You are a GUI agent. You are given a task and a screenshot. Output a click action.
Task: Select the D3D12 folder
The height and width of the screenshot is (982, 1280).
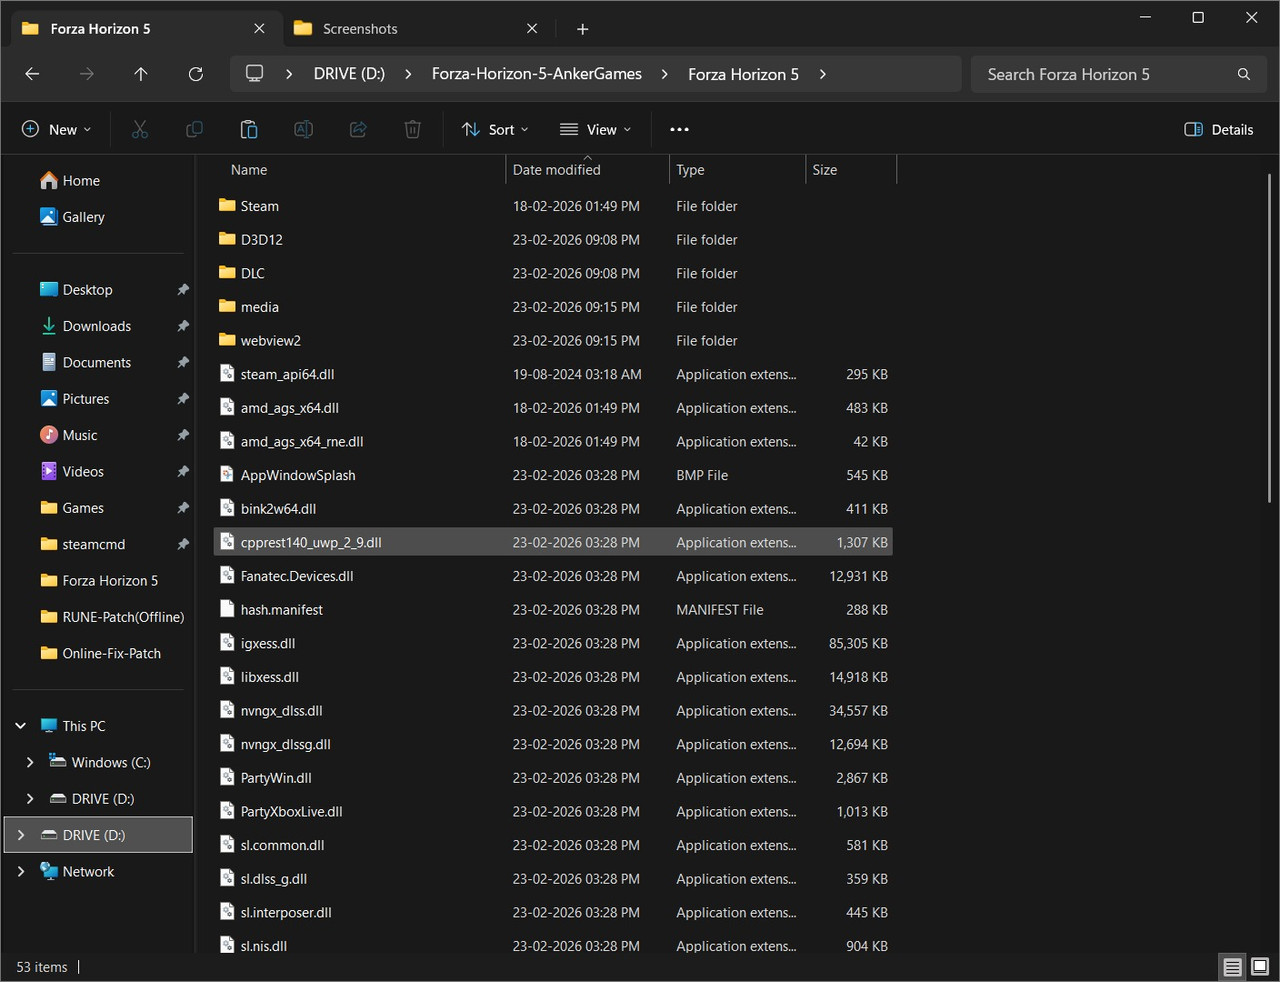553,240
